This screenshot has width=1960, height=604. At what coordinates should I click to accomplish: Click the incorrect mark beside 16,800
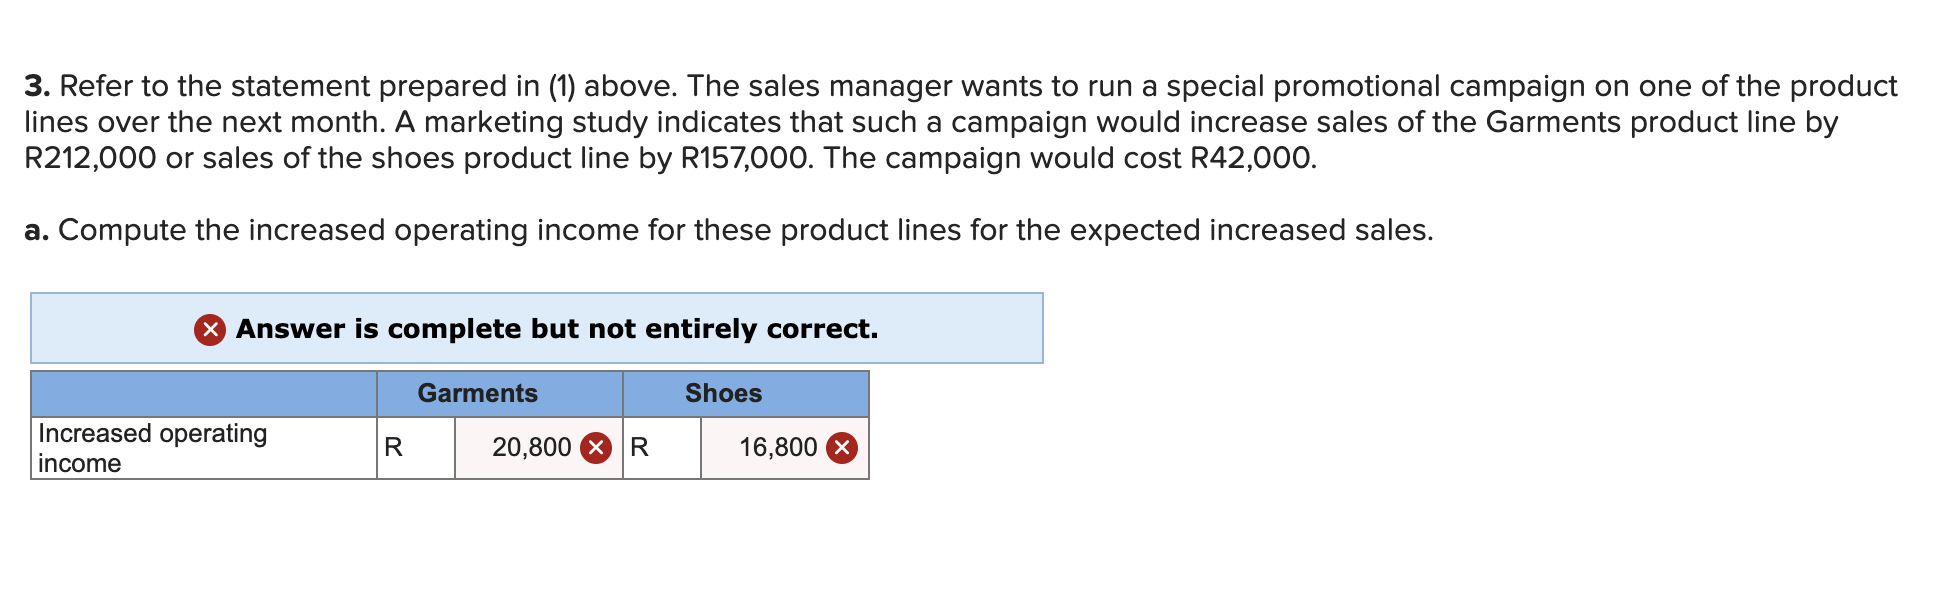click(842, 447)
